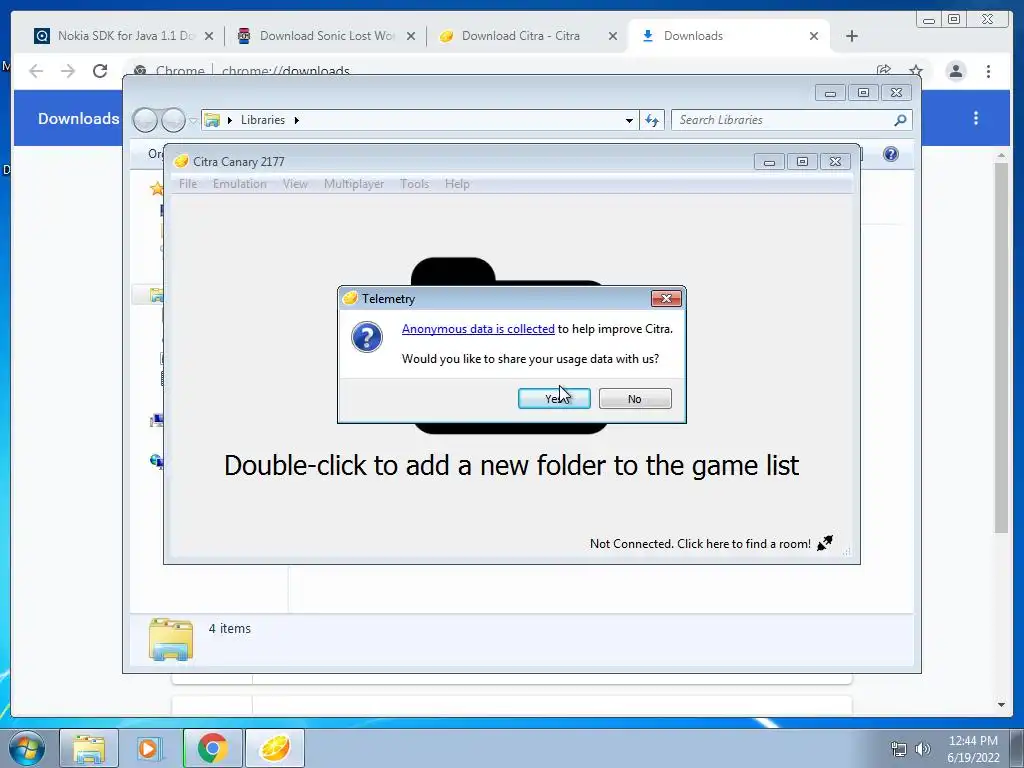Viewport: 1024px width, 768px height.
Task: Open the Citra View menu
Action: coord(295,184)
